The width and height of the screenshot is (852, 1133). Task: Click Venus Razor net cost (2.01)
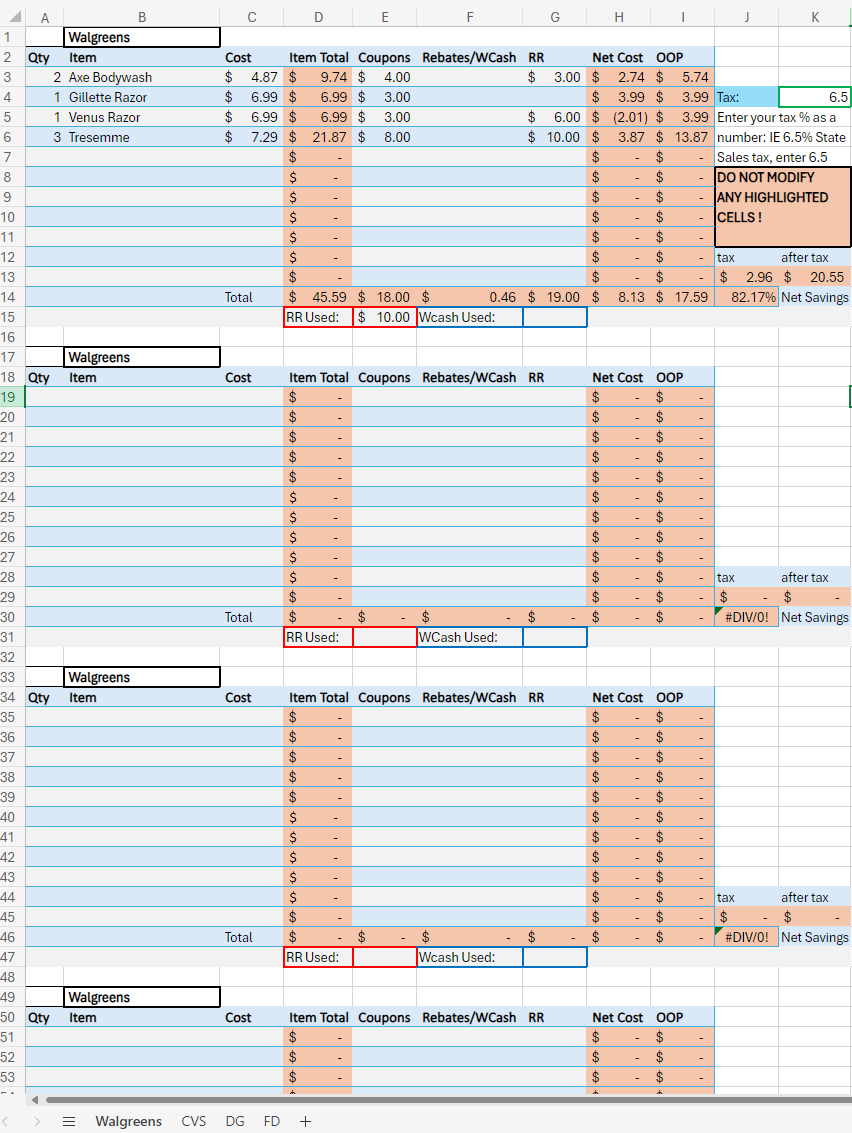619,117
